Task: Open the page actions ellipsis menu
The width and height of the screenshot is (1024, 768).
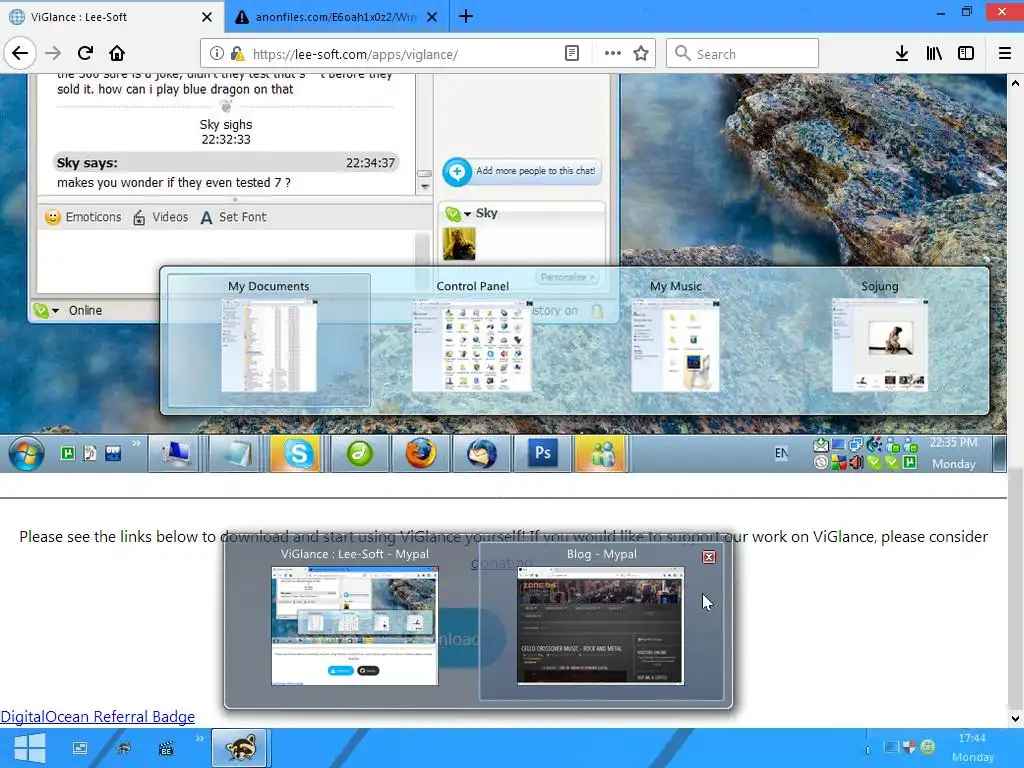Action: (613, 54)
